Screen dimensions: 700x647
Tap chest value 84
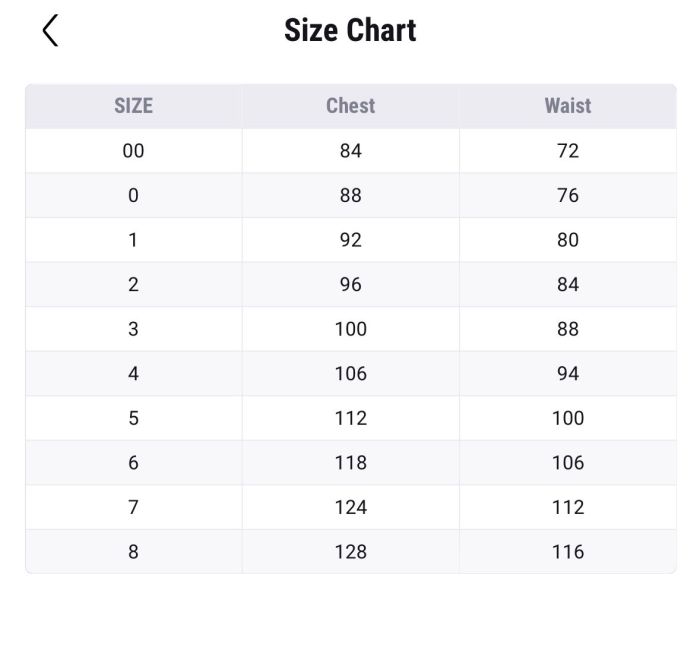click(x=350, y=151)
